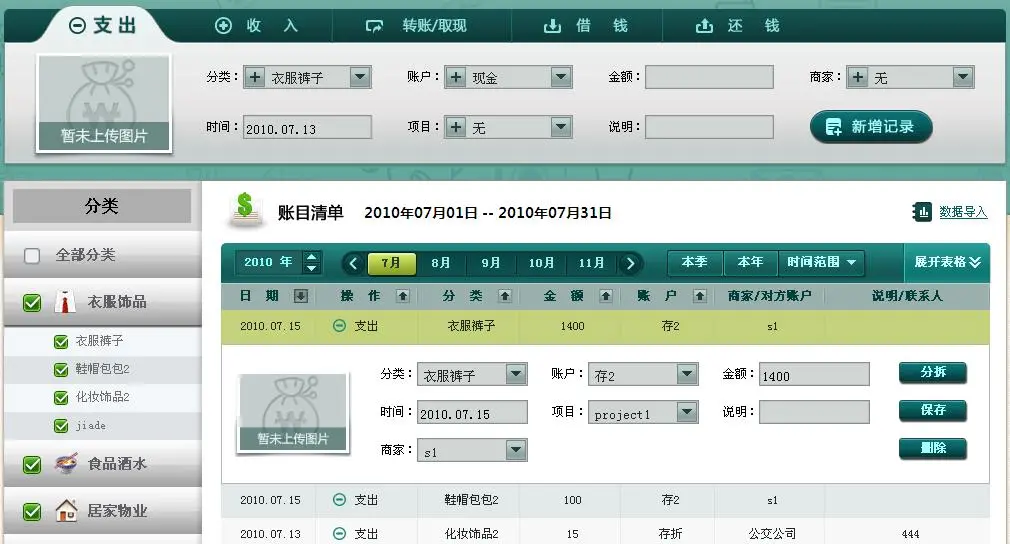Click 保存 button

[x=933, y=410]
